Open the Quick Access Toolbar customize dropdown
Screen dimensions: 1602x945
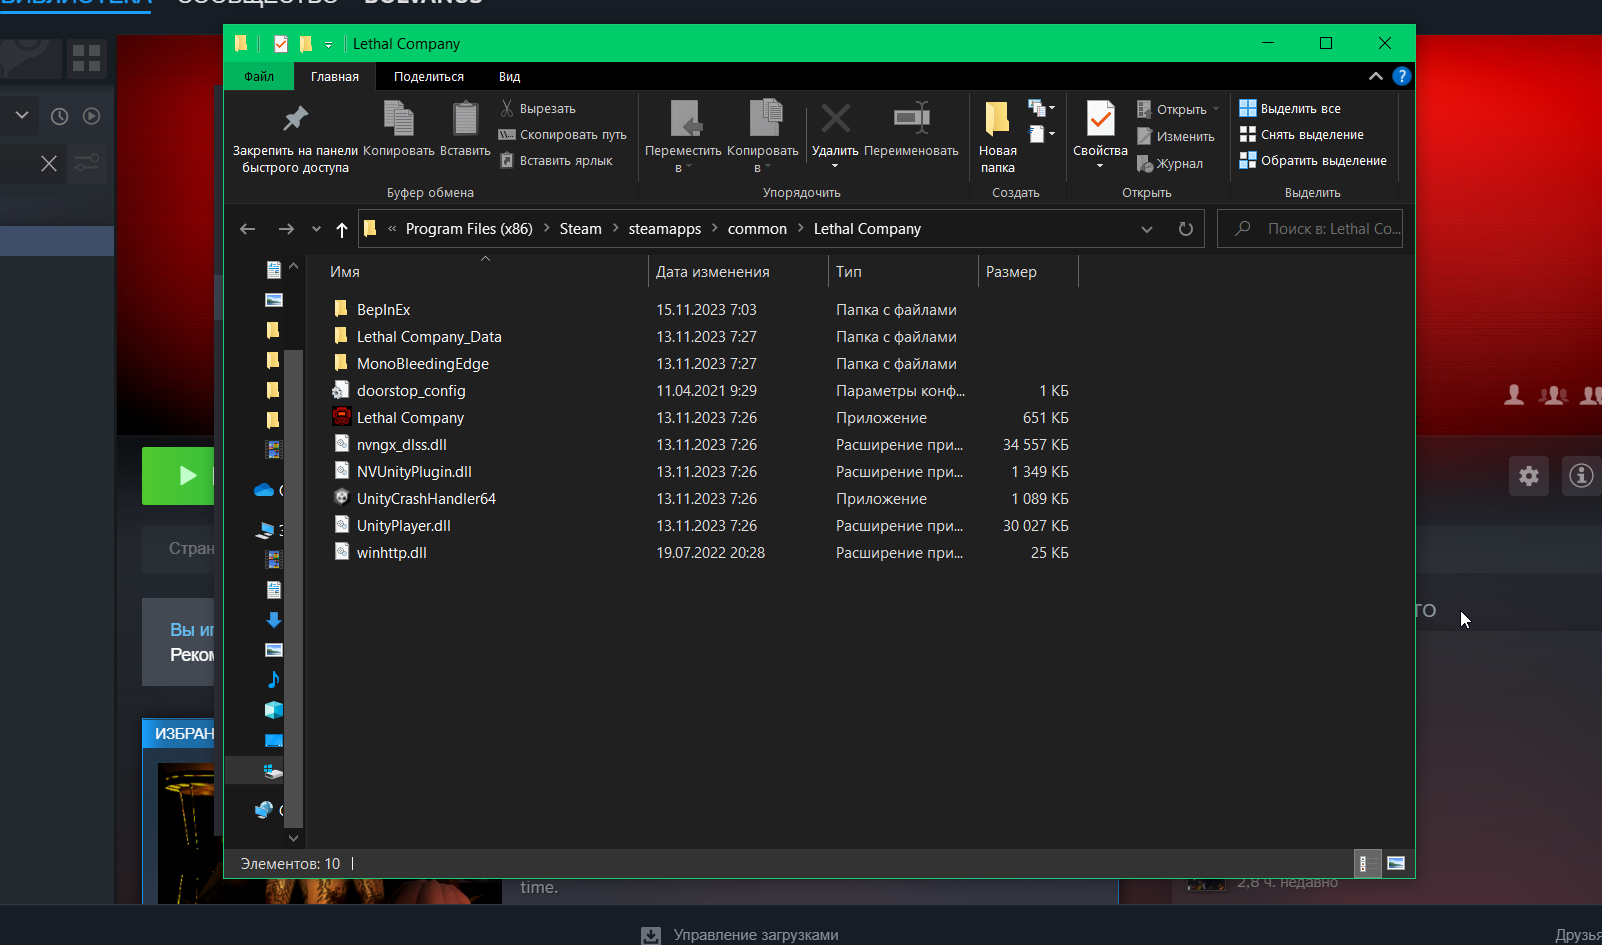click(x=328, y=45)
